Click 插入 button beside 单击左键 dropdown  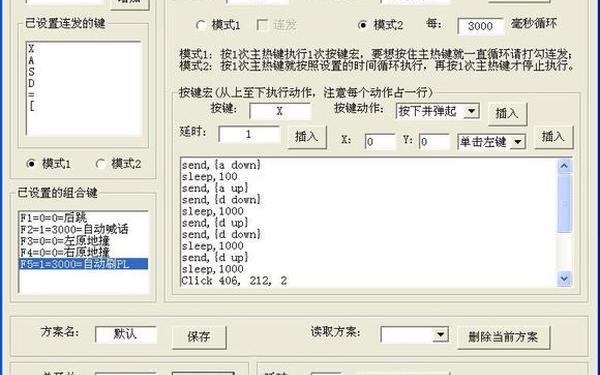[553, 137]
